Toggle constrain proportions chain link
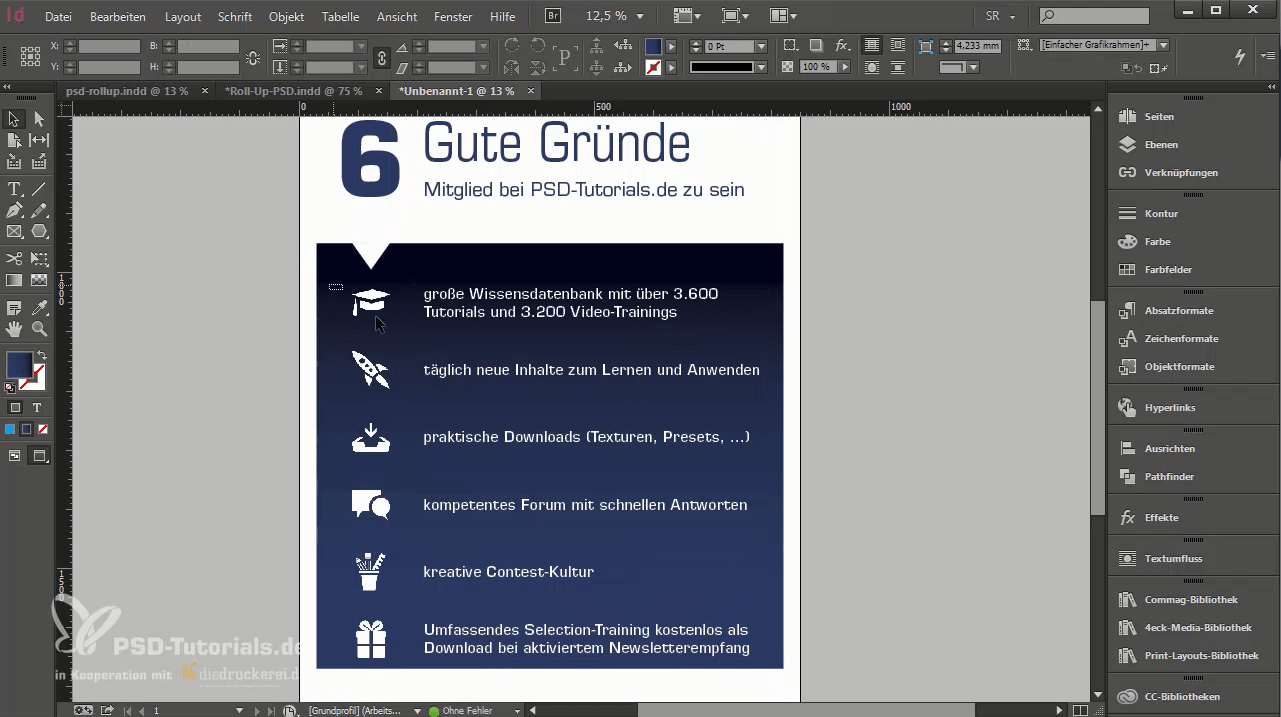This screenshot has width=1281, height=717. tap(381, 57)
